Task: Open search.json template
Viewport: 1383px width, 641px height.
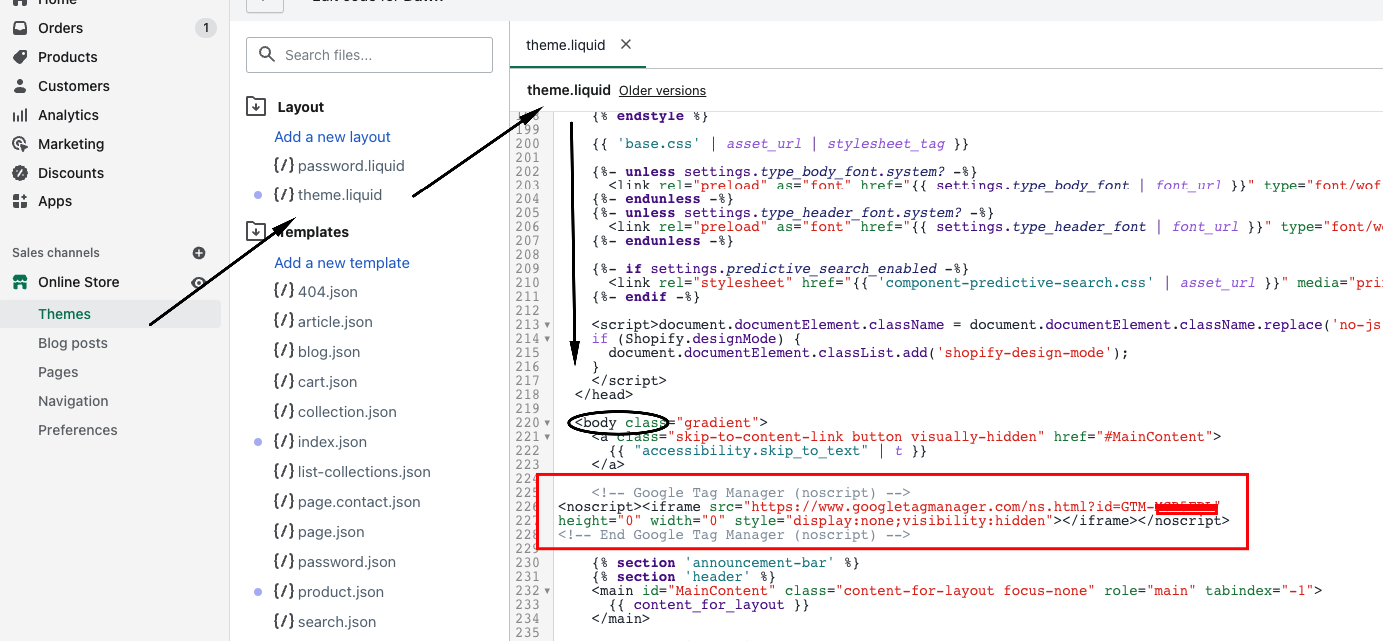Action: click(337, 622)
